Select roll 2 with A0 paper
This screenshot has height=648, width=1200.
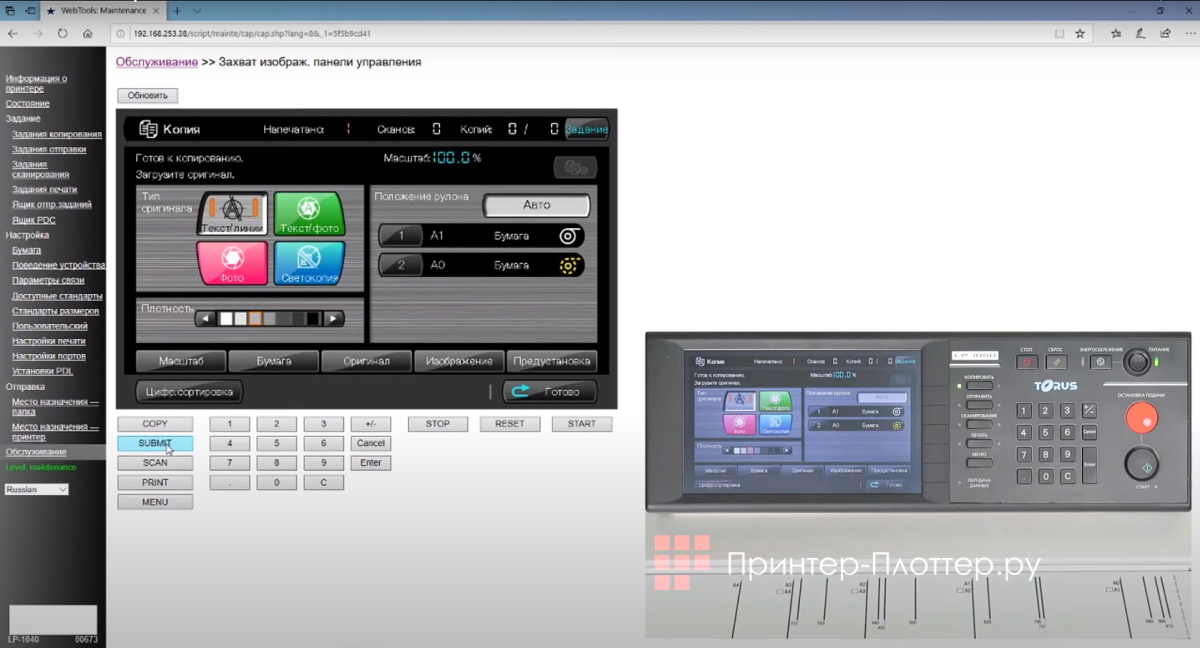[x=481, y=265]
